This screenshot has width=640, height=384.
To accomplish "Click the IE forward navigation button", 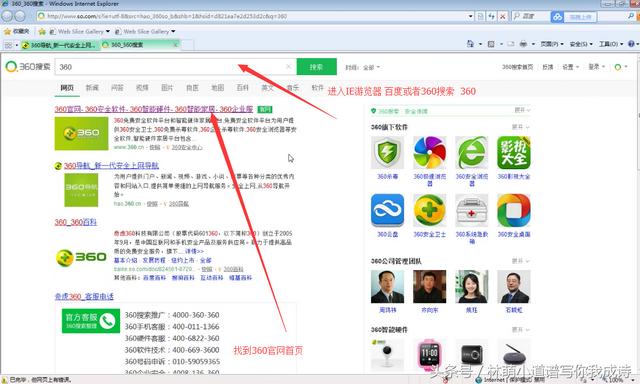I will click(20, 16).
